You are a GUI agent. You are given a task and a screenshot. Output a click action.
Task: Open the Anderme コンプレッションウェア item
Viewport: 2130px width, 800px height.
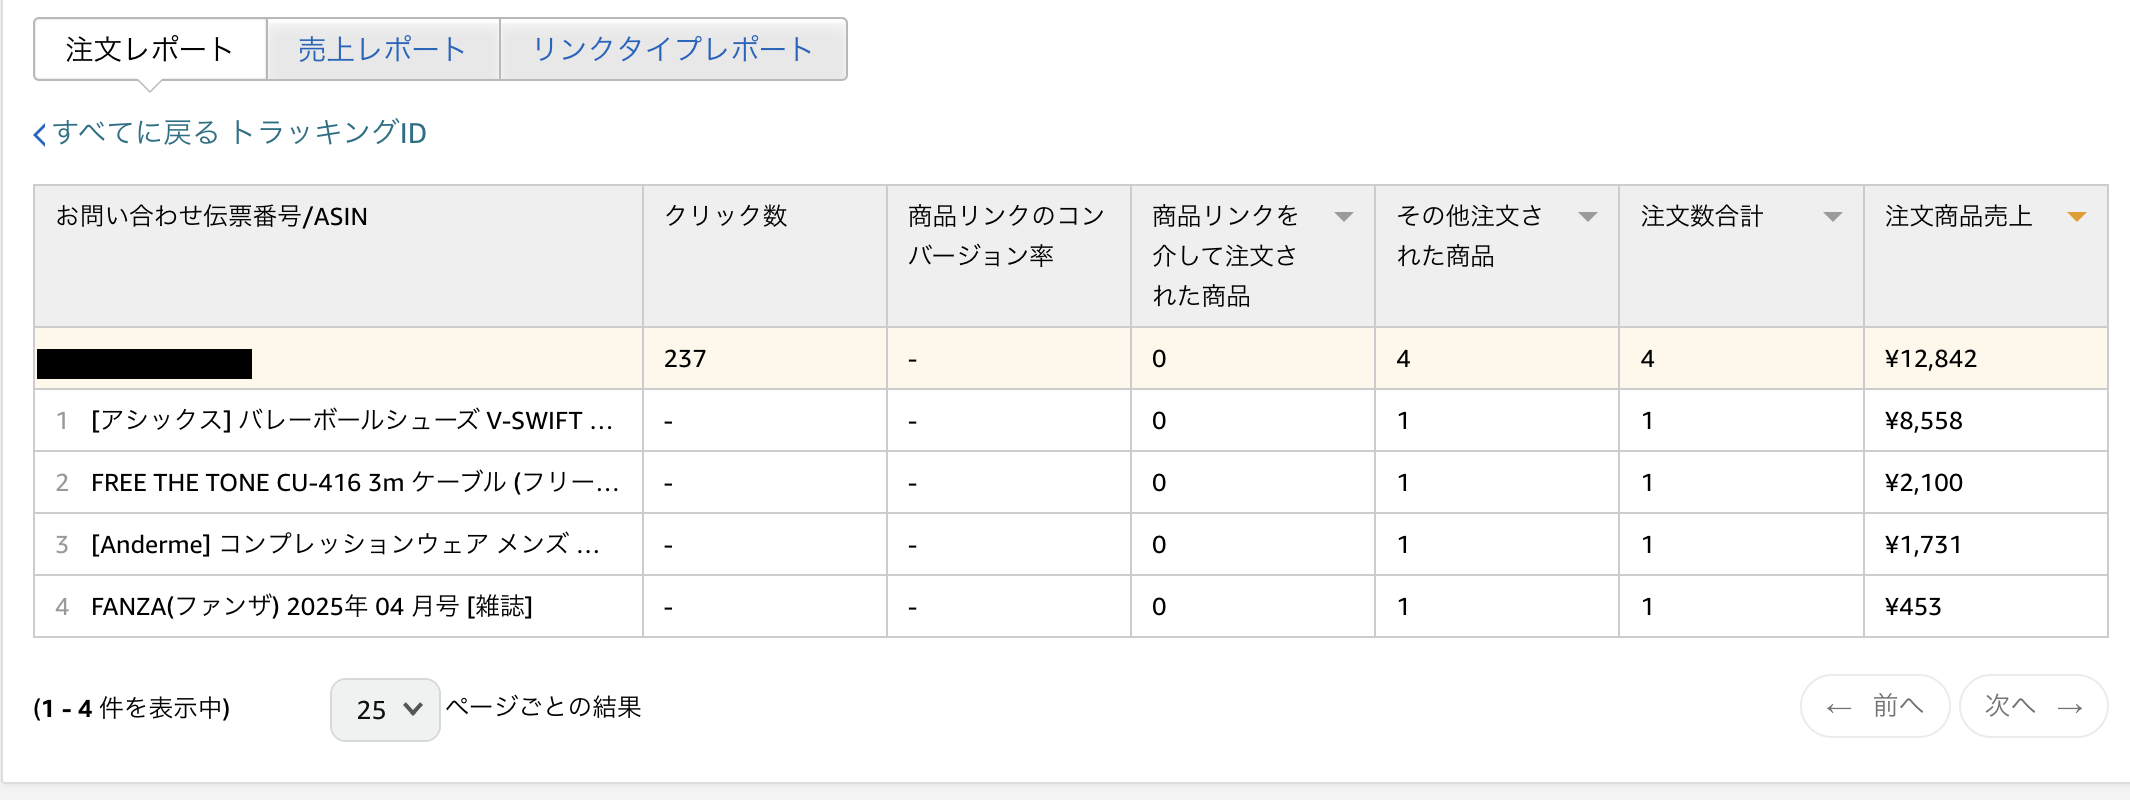[345, 545]
